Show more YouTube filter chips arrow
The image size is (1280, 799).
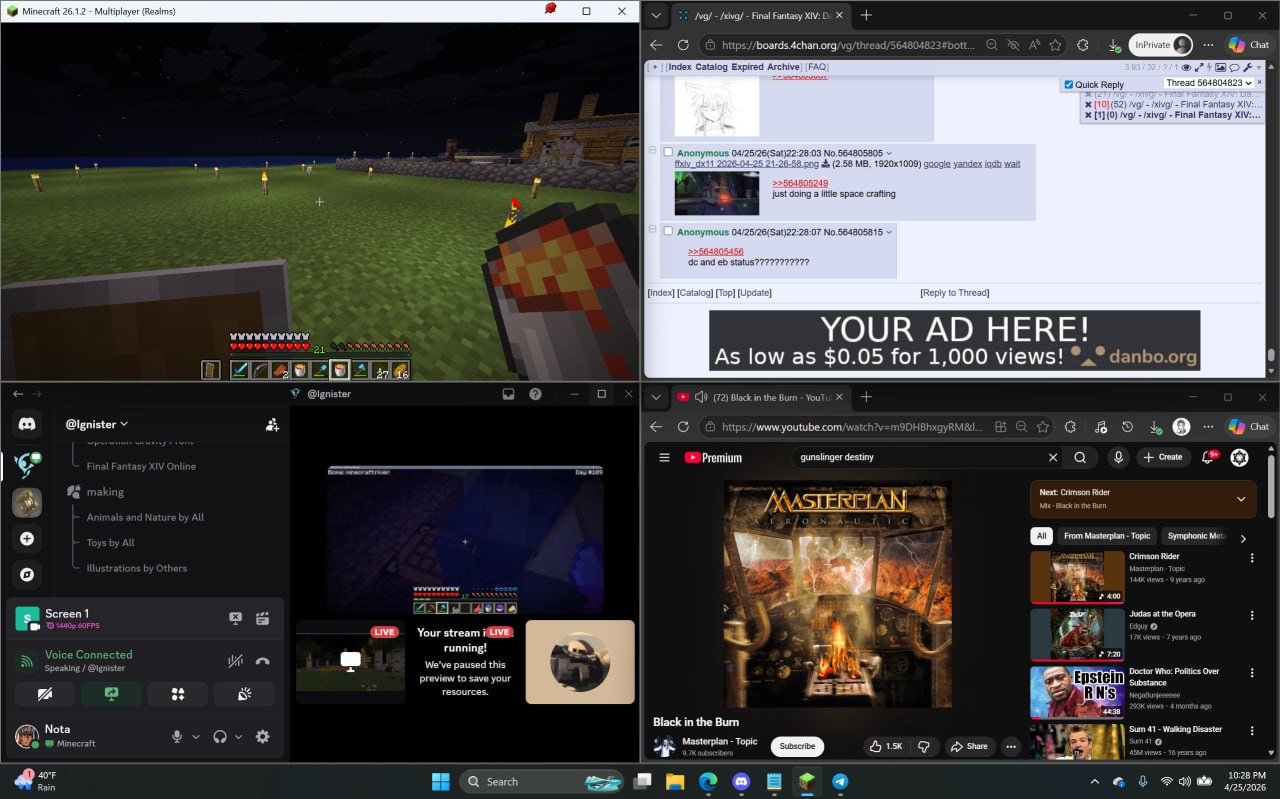tap(1243, 537)
